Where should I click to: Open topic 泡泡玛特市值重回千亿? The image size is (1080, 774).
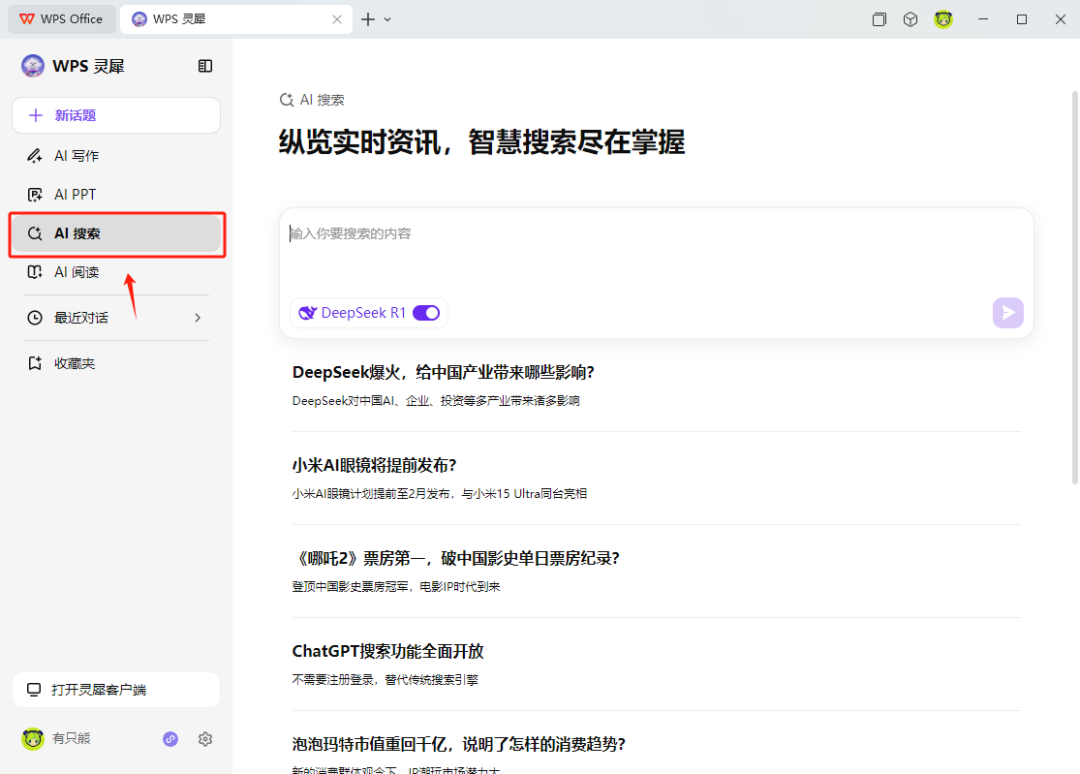[459, 744]
